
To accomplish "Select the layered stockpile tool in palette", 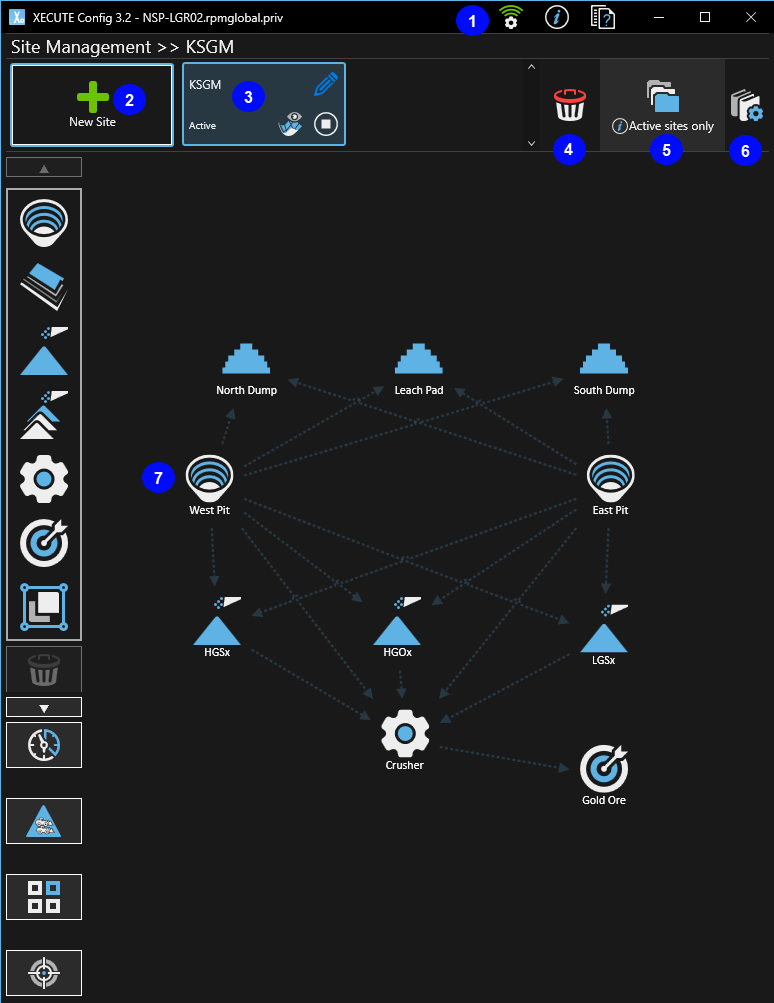I will [44, 415].
